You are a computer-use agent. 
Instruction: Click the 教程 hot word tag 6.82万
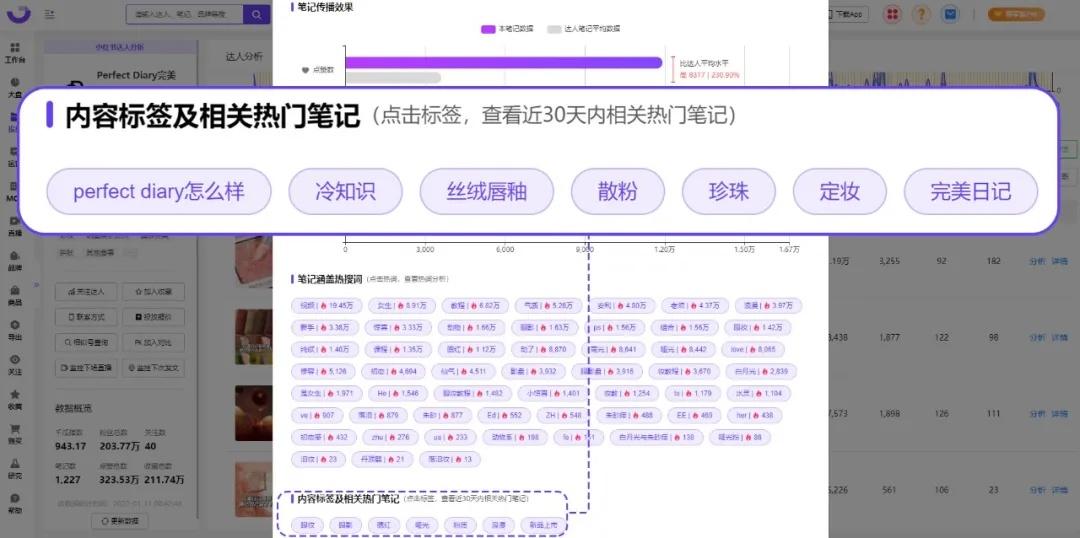[476, 305]
